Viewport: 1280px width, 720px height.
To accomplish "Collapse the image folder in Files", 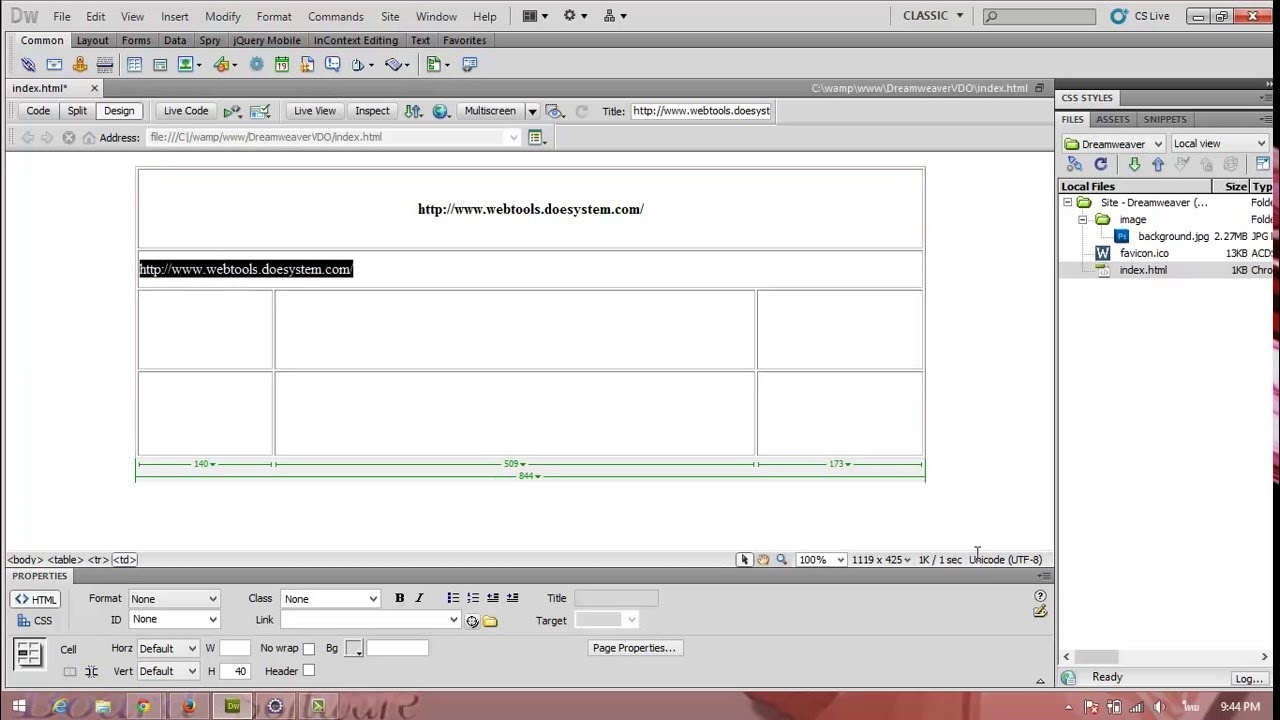I will point(1082,219).
